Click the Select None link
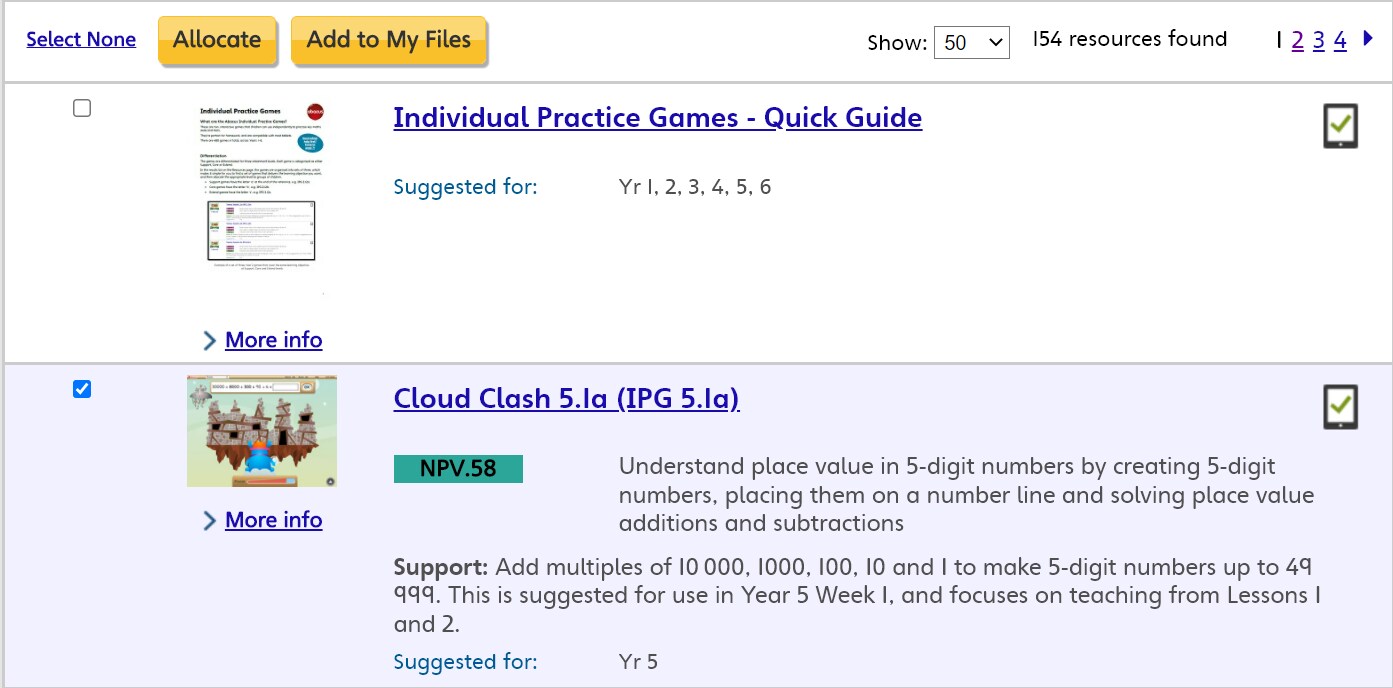Image resolution: width=1393 pixels, height=688 pixels. (81, 40)
